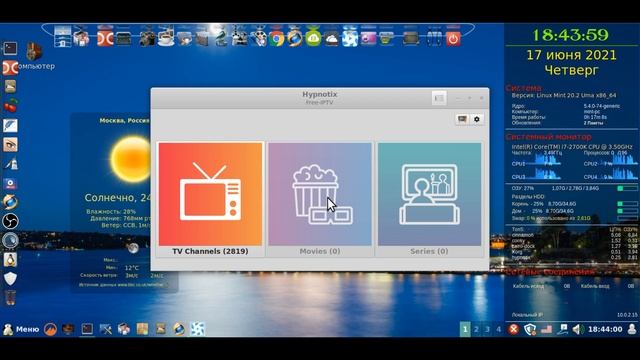
Task: Open the volume speaker tray icon
Action: click(x=578, y=329)
